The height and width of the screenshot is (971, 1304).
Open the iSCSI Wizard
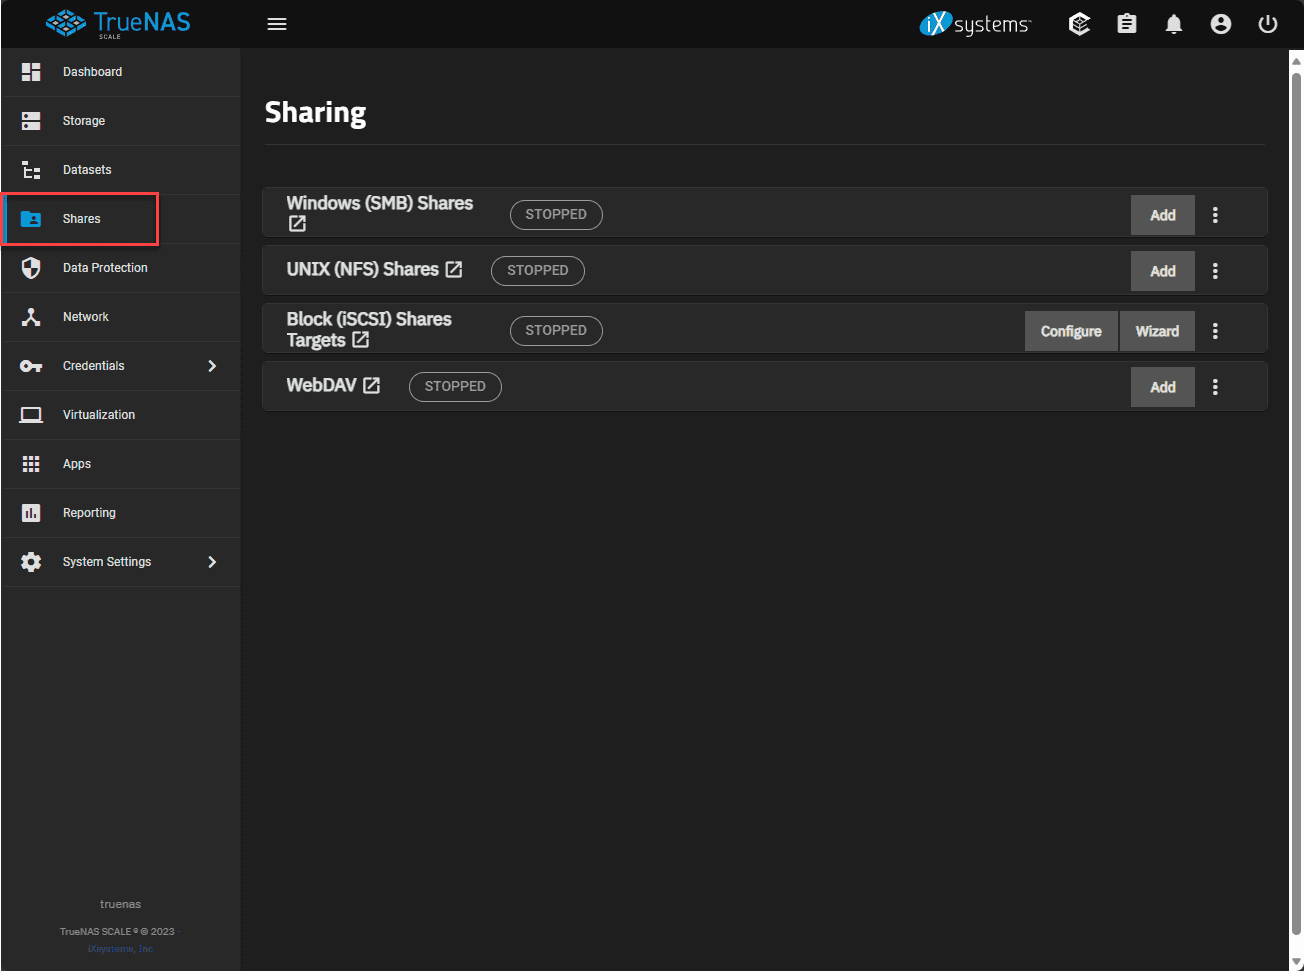tap(1157, 330)
